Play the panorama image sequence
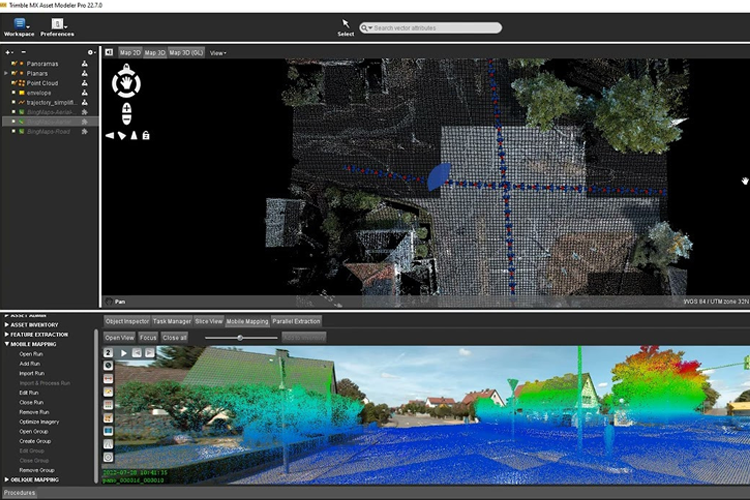This screenshot has width=750, height=500. [123, 353]
